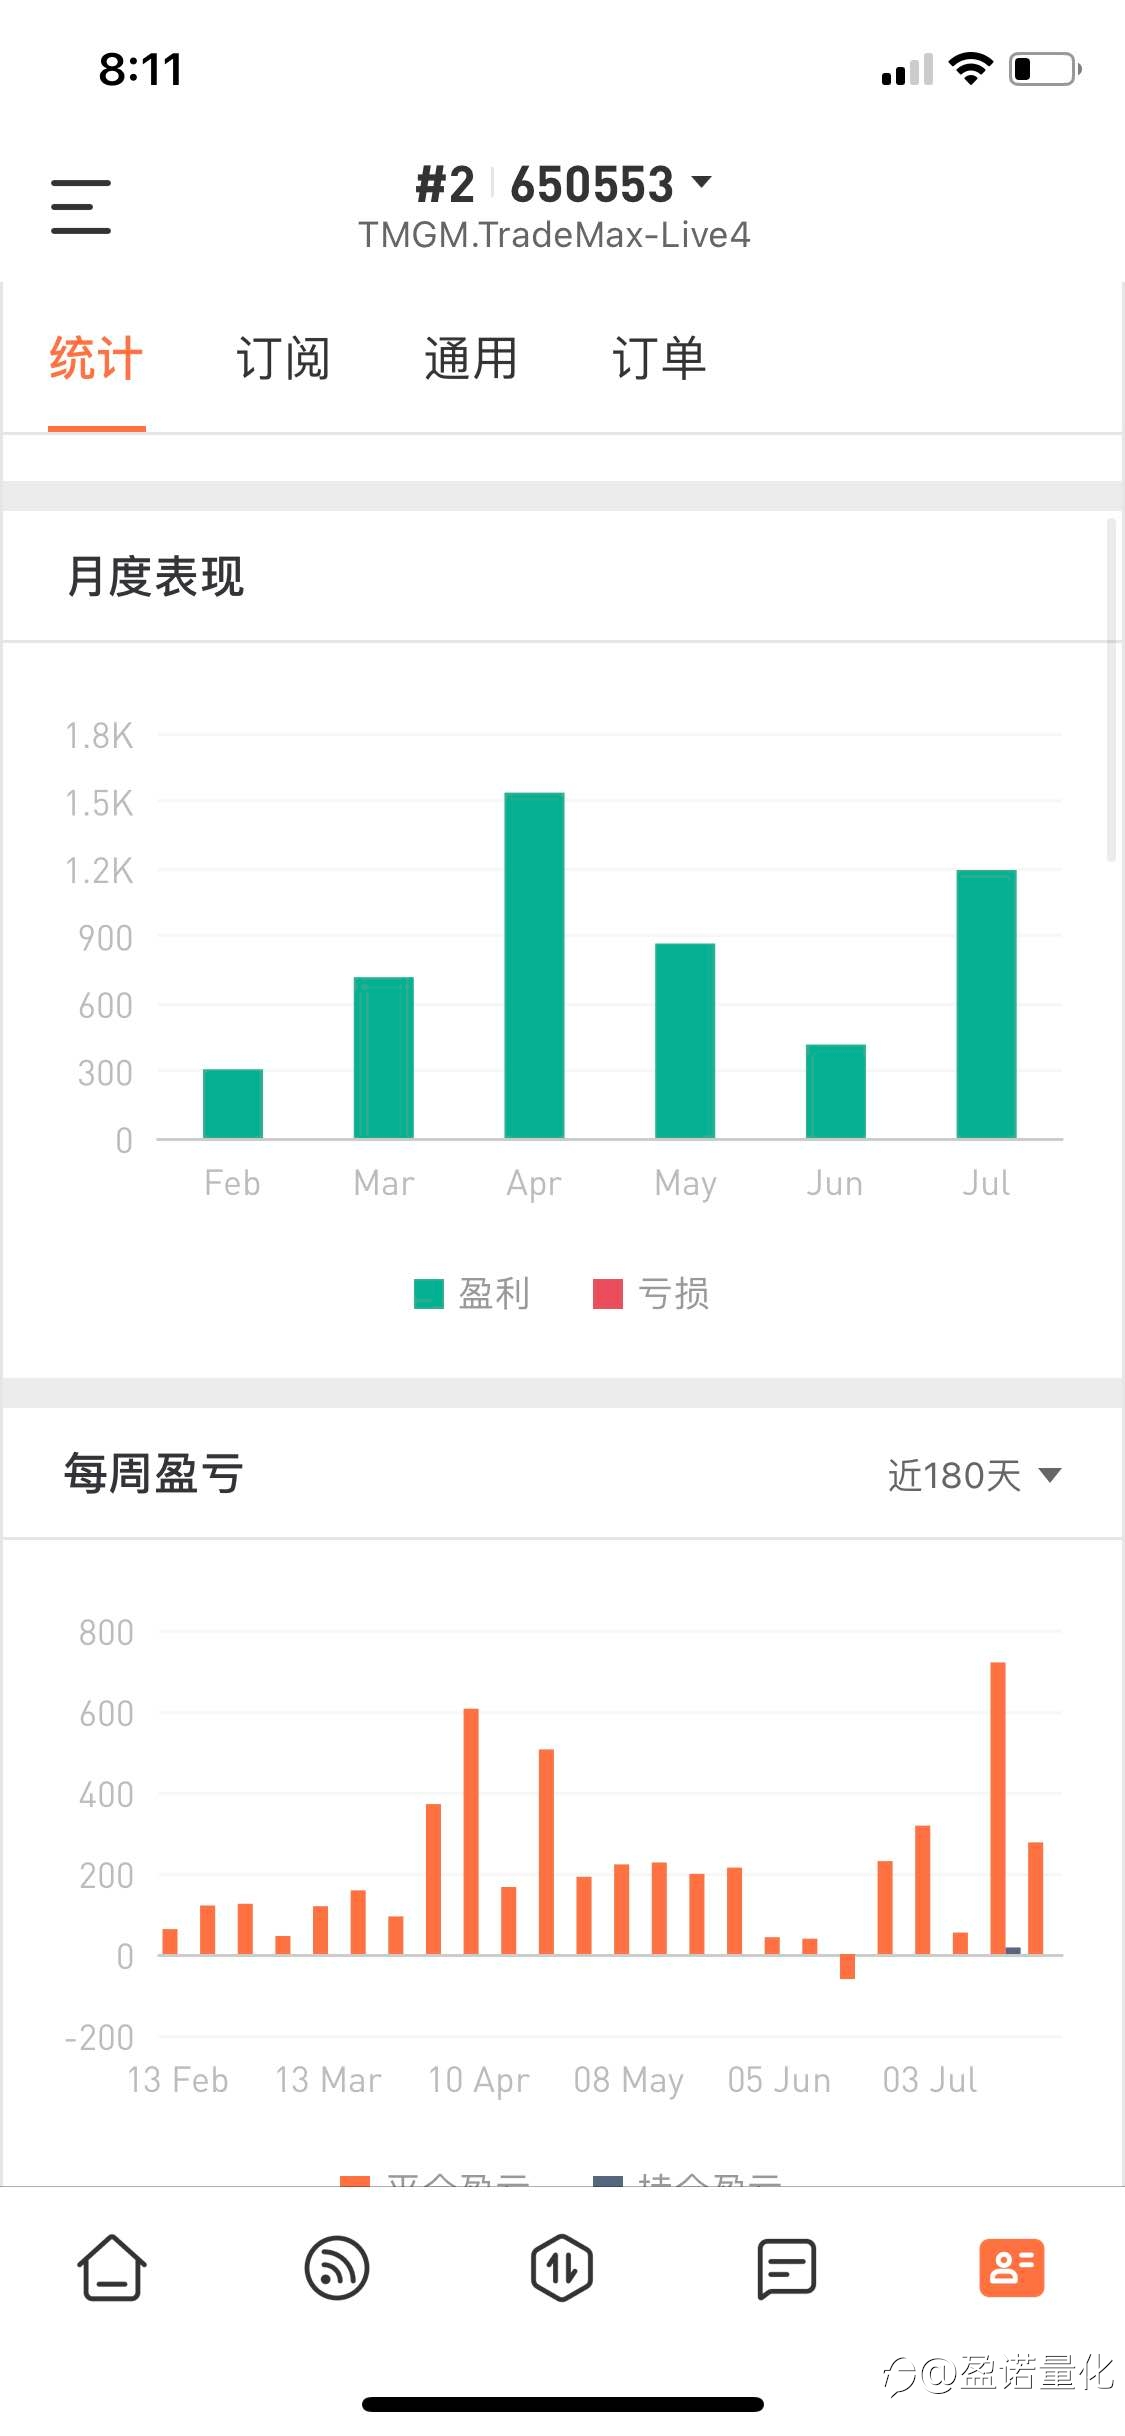This screenshot has height=2436, width=1125.
Task: Toggle the green 盈利 legend series
Action: [472, 1293]
